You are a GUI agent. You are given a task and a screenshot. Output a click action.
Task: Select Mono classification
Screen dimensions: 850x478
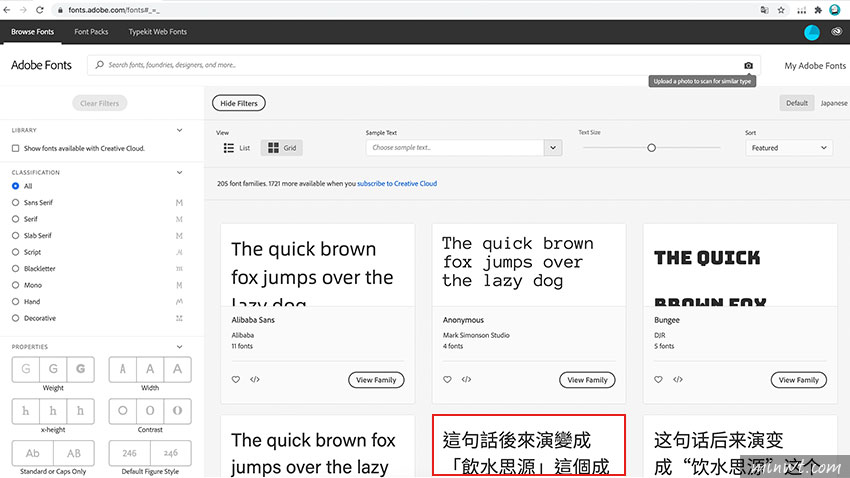(x=15, y=285)
